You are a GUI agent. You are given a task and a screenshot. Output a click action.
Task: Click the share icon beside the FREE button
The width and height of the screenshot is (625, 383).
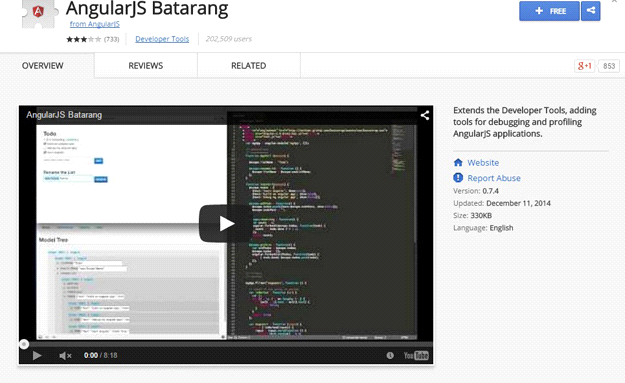591,11
